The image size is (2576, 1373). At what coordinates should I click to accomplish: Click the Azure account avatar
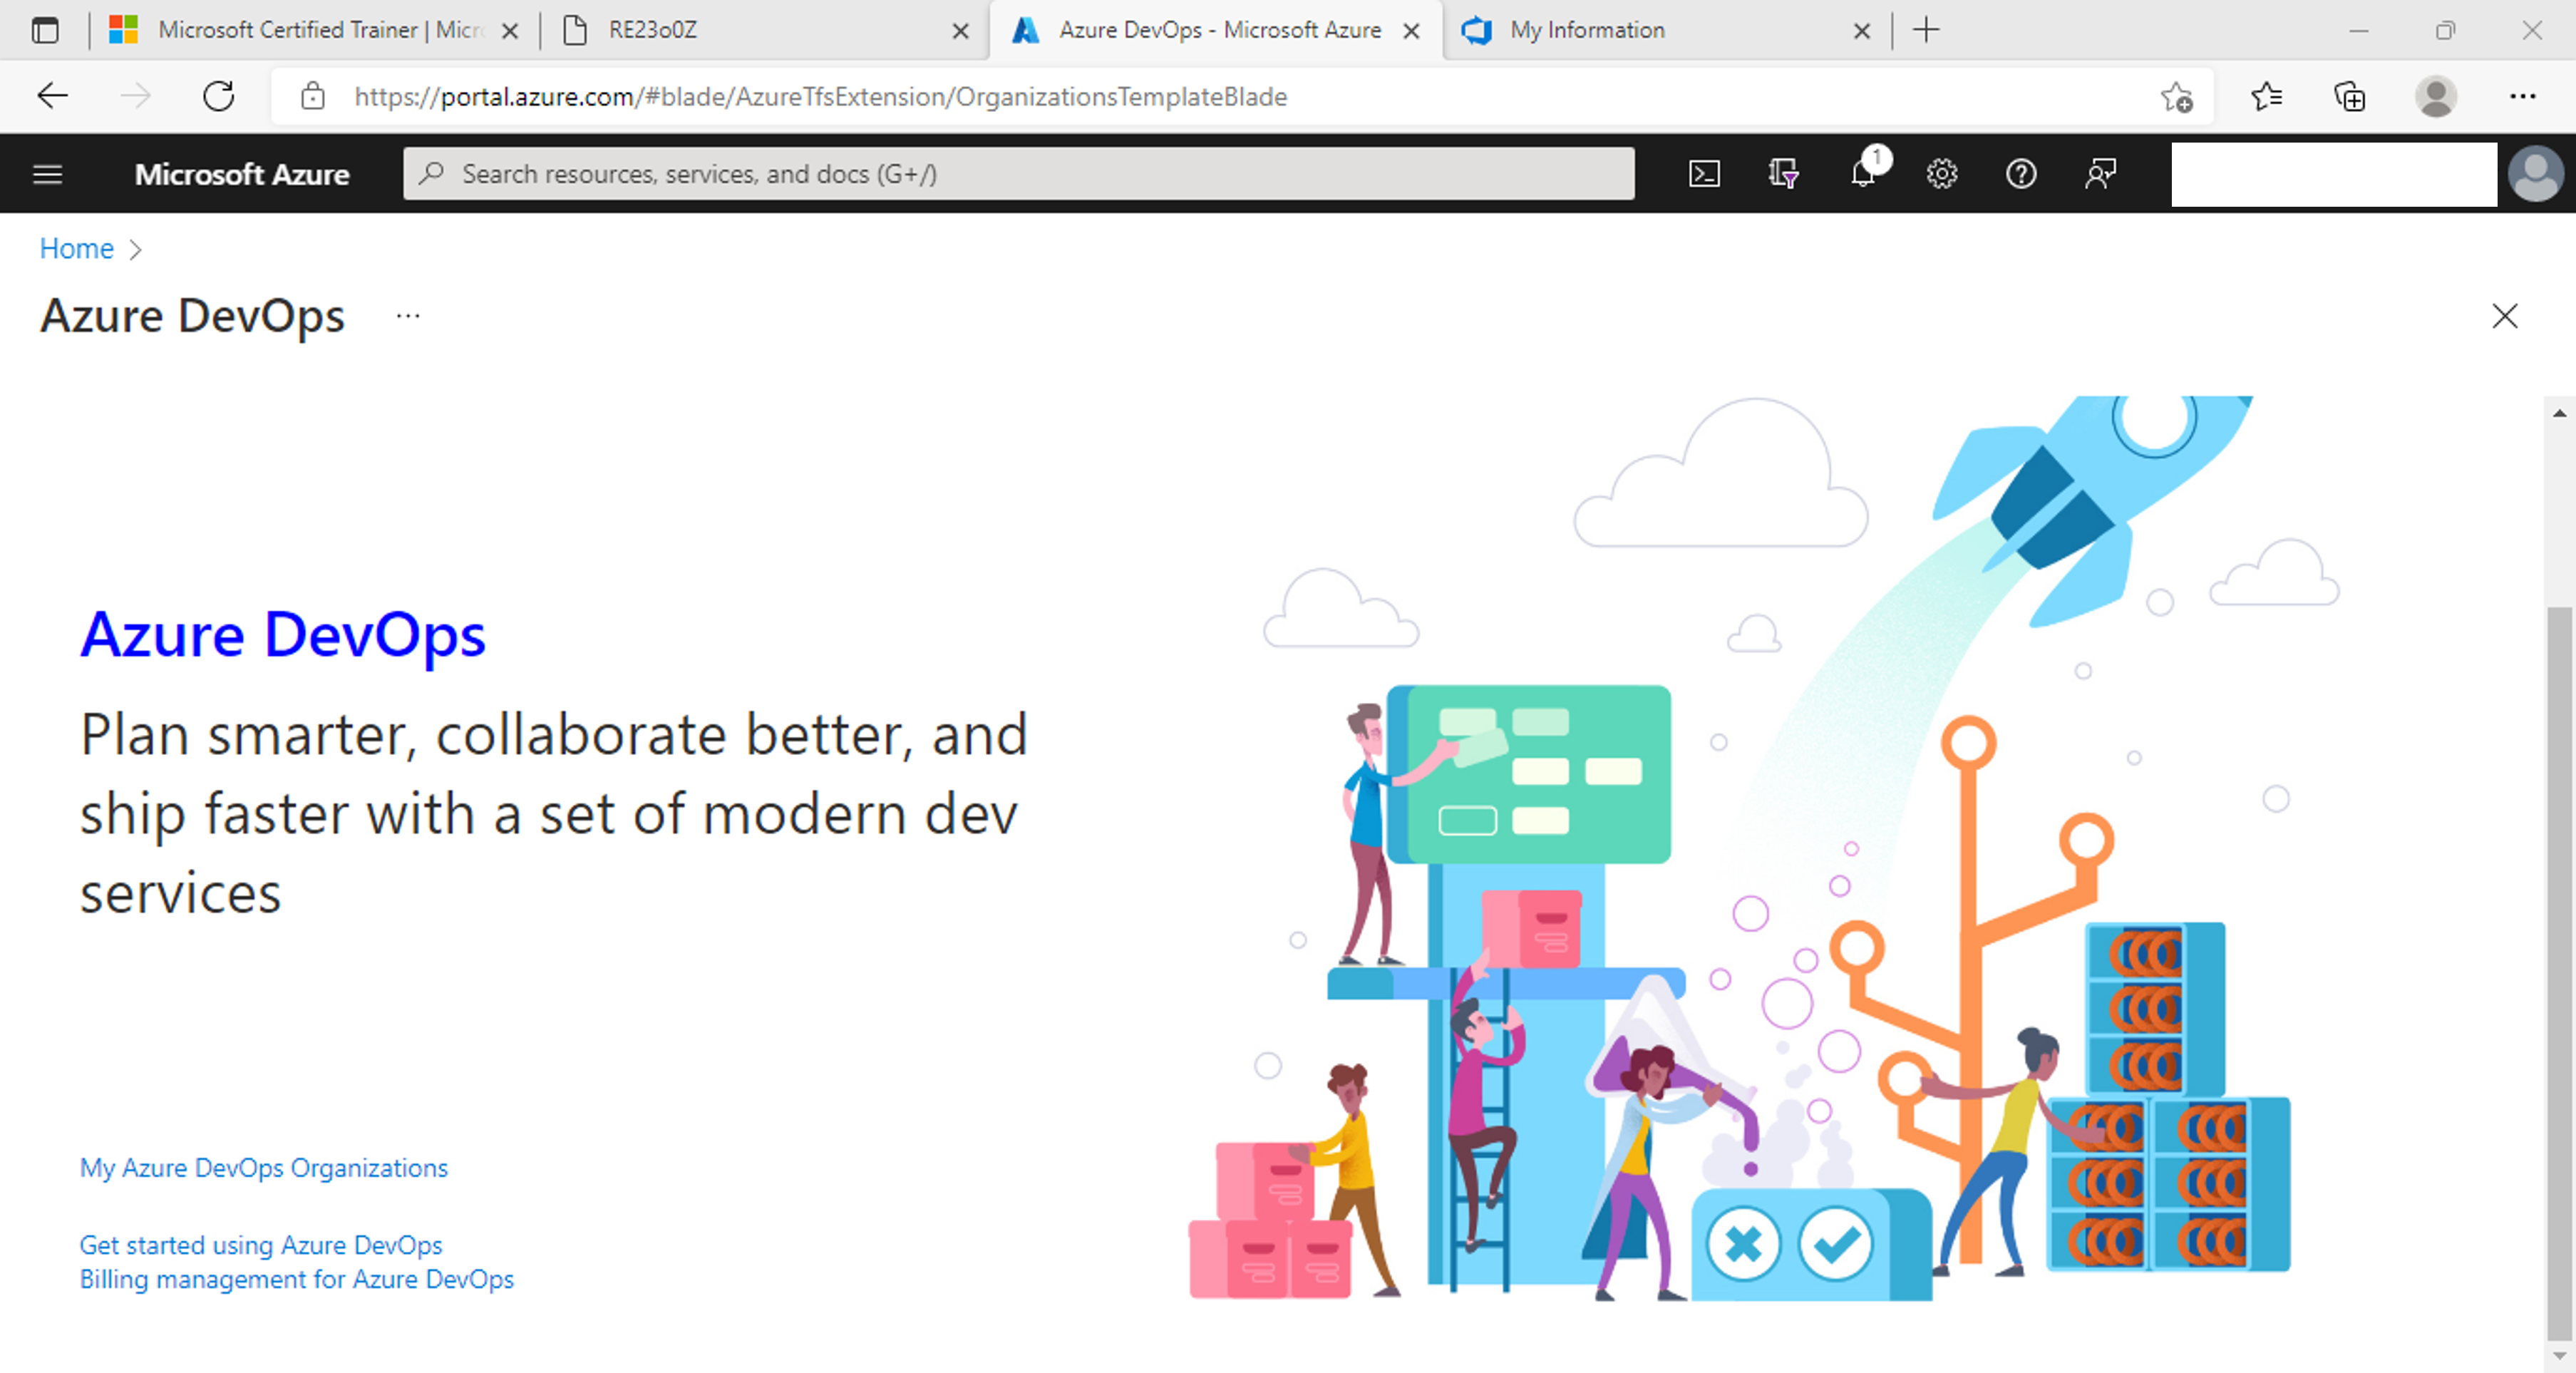[x=2536, y=174]
